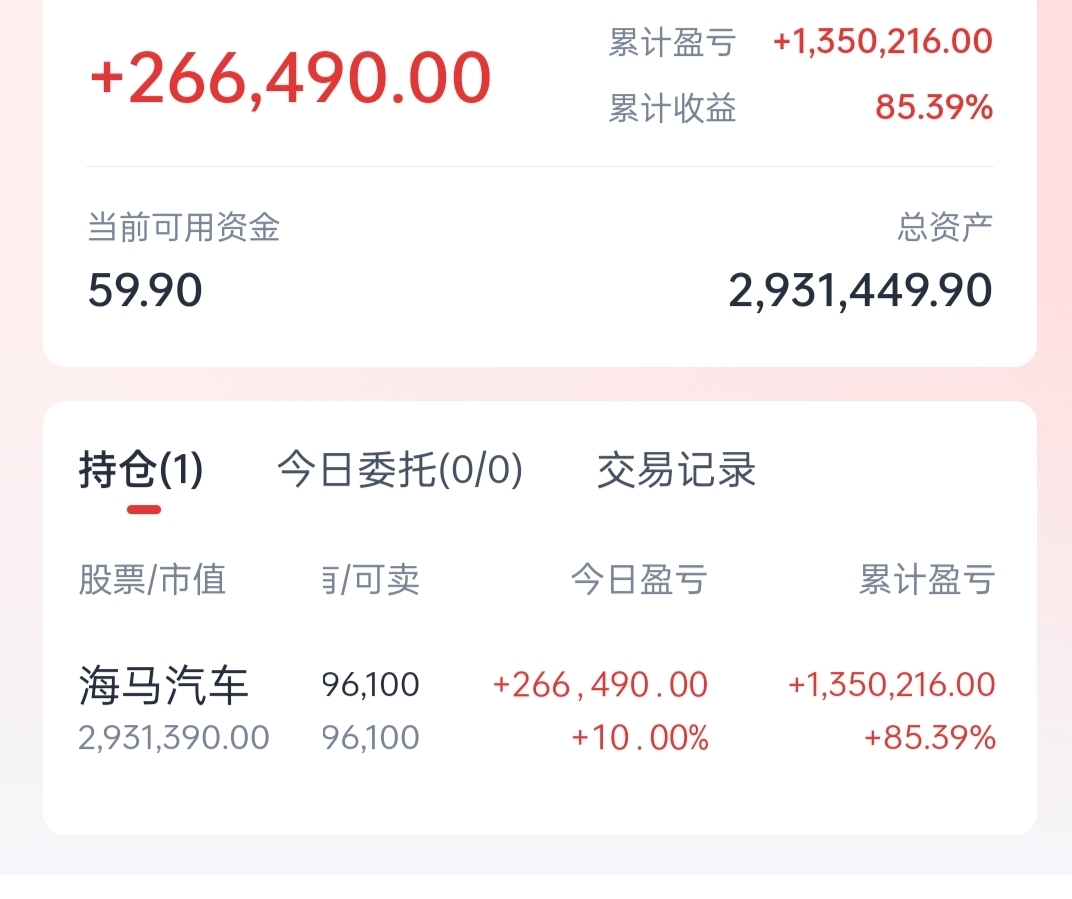Sort by 今日盈亏 column header
The height and width of the screenshot is (899, 1072).
[x=639, y=580]
